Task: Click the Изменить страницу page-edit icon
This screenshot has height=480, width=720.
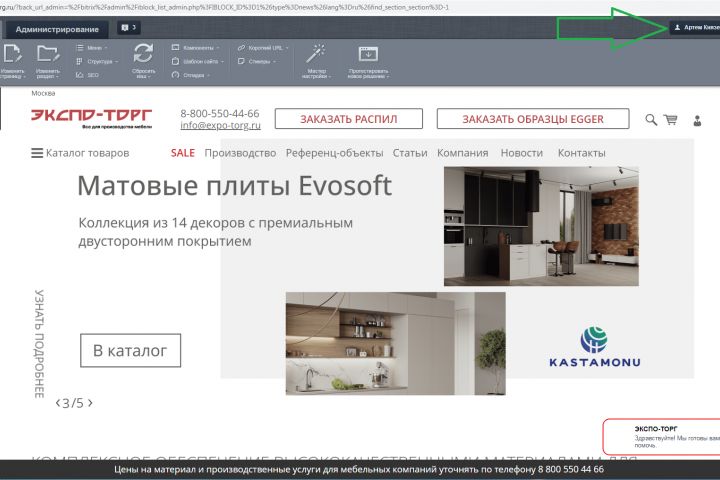Action: pos(12,54)
